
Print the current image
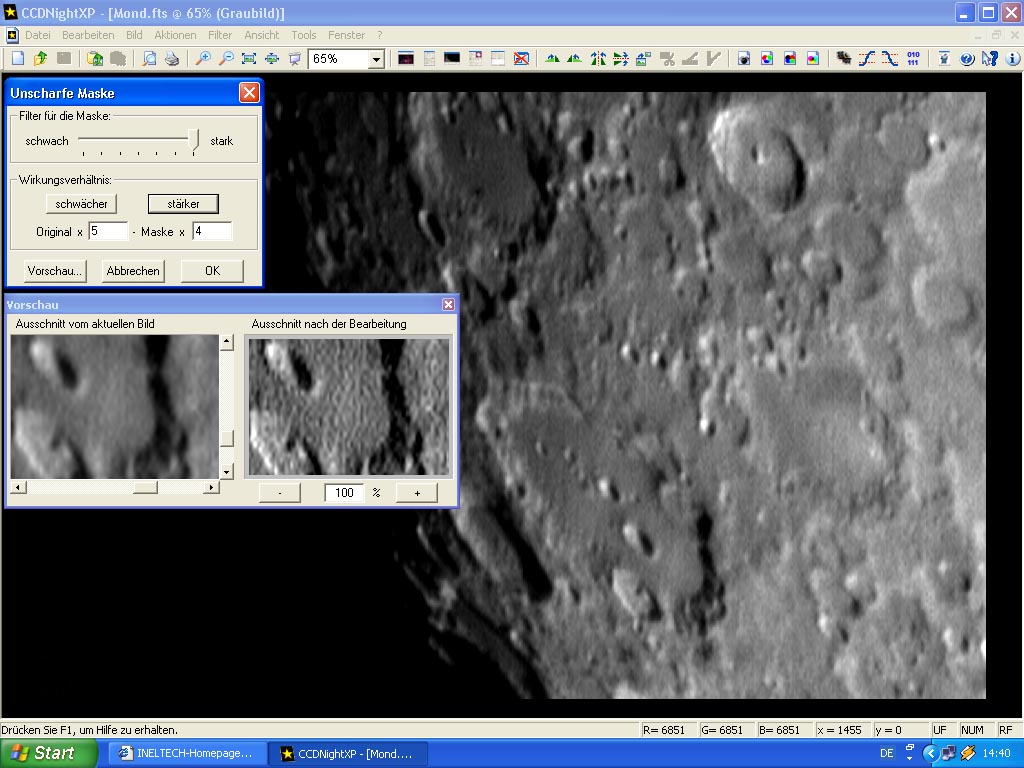pos(172,59)
